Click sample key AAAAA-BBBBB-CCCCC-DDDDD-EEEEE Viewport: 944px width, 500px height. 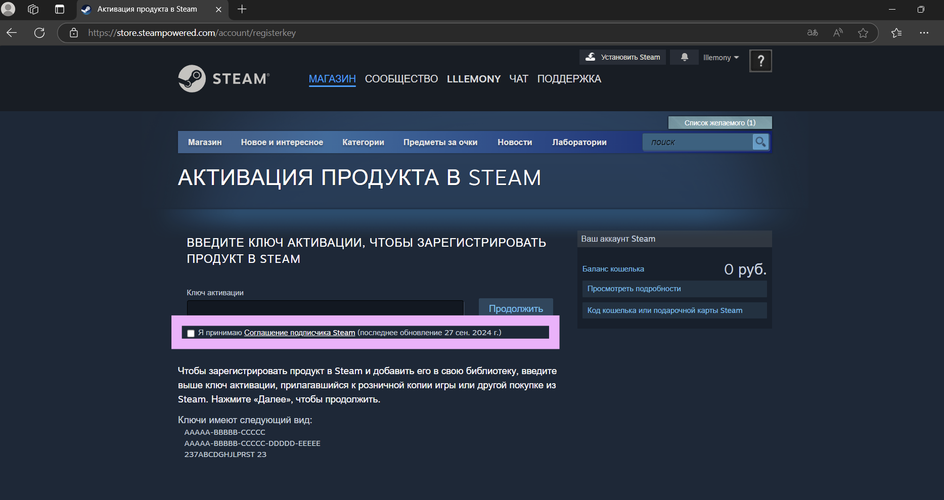[x=252, y=443]
